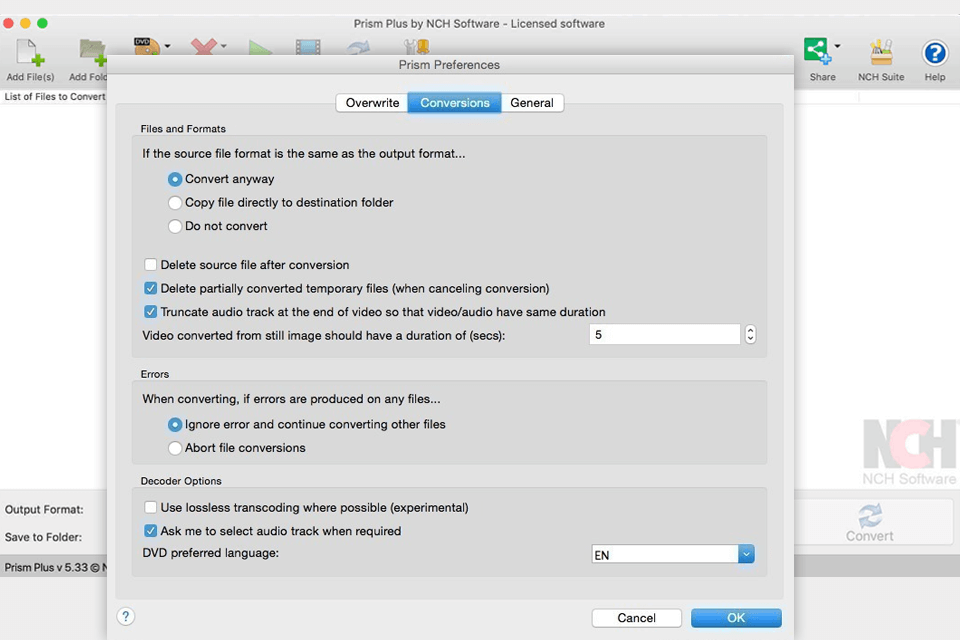This screenshot has height=640, width=960.
Task: Click the still image duration stepper arrows
Action: pos(751,335)
